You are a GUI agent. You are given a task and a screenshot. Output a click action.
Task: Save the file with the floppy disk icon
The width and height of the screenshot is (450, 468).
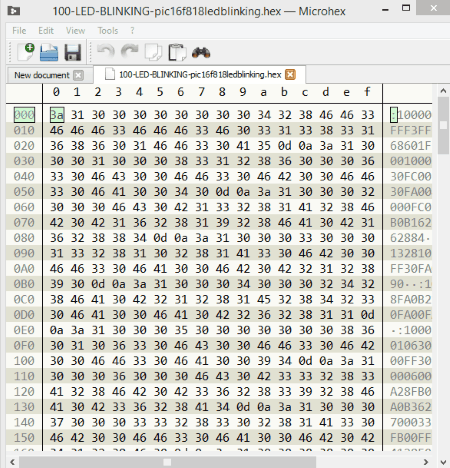[73, 52]
